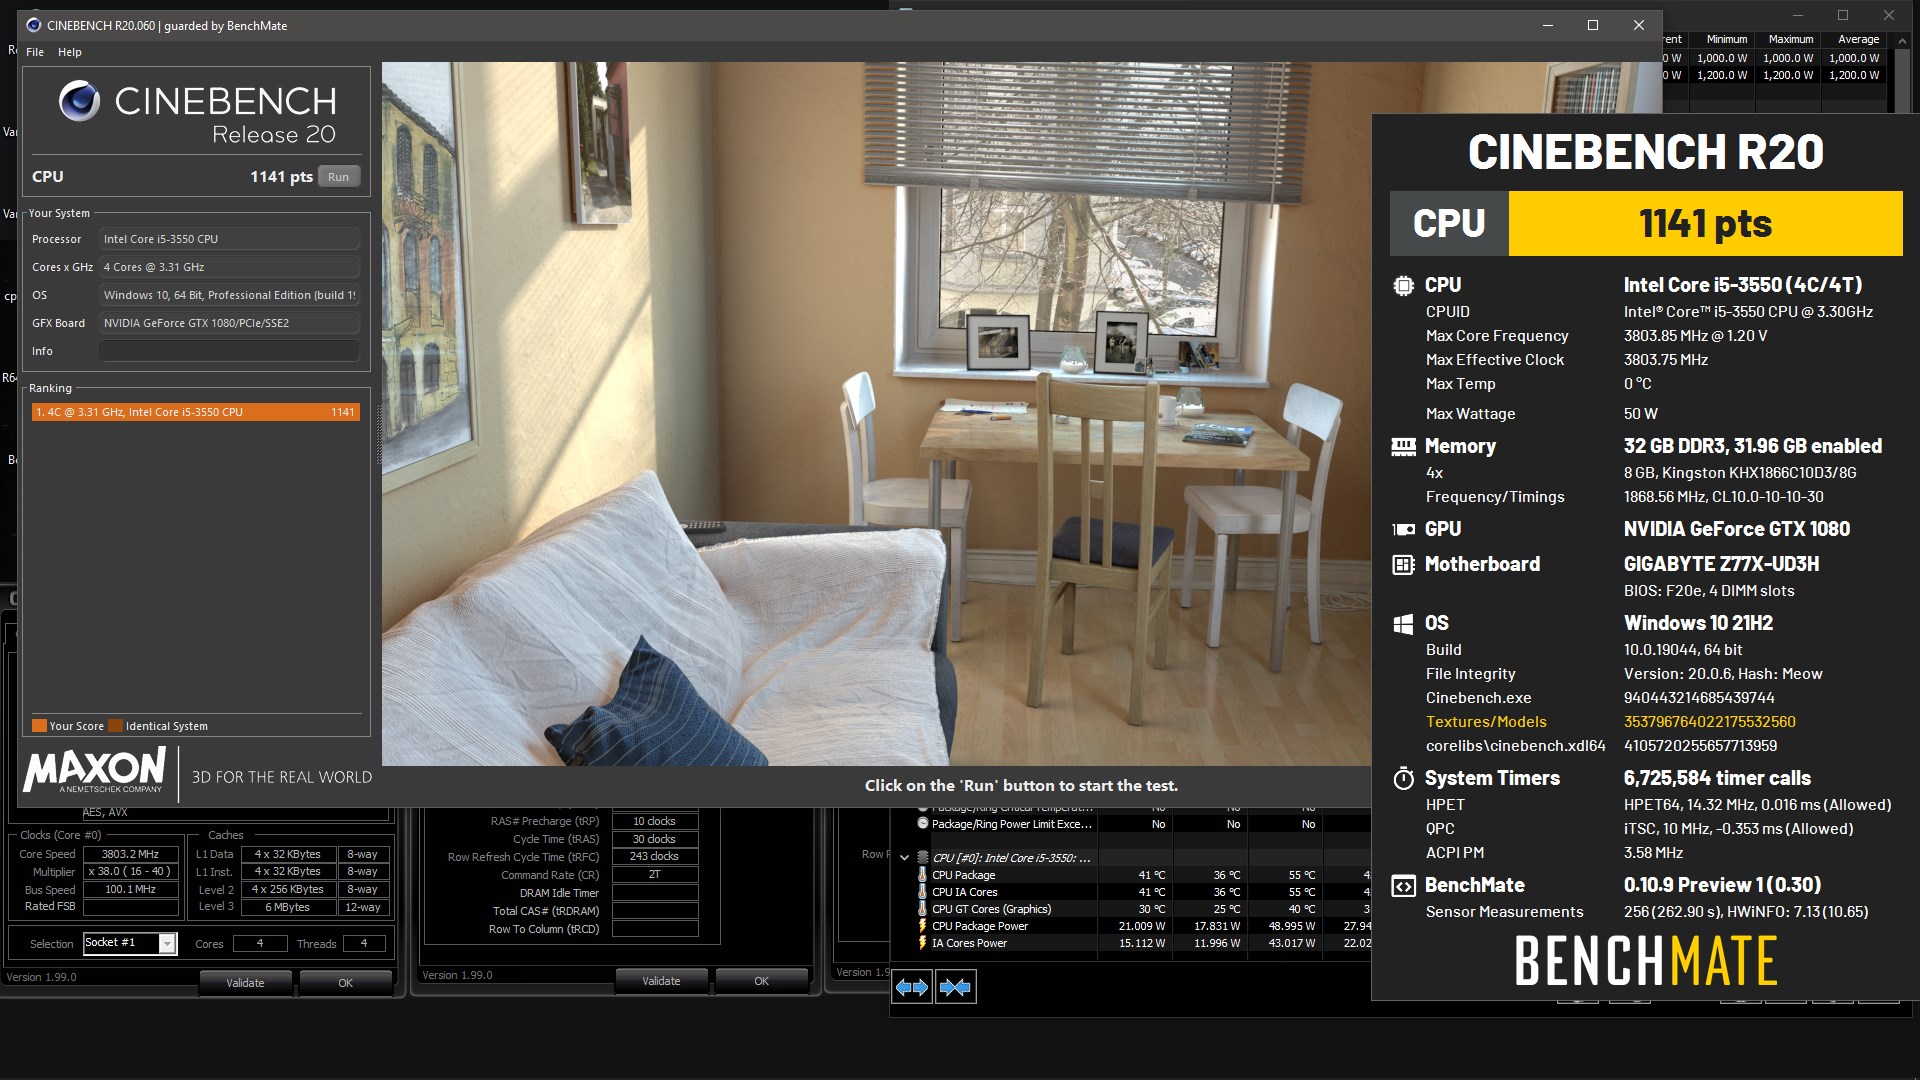Click the 32 GB DDR3 memory summary text
The width and height of the screenshot is (1920, 1080).
[x=1752, y=446]
